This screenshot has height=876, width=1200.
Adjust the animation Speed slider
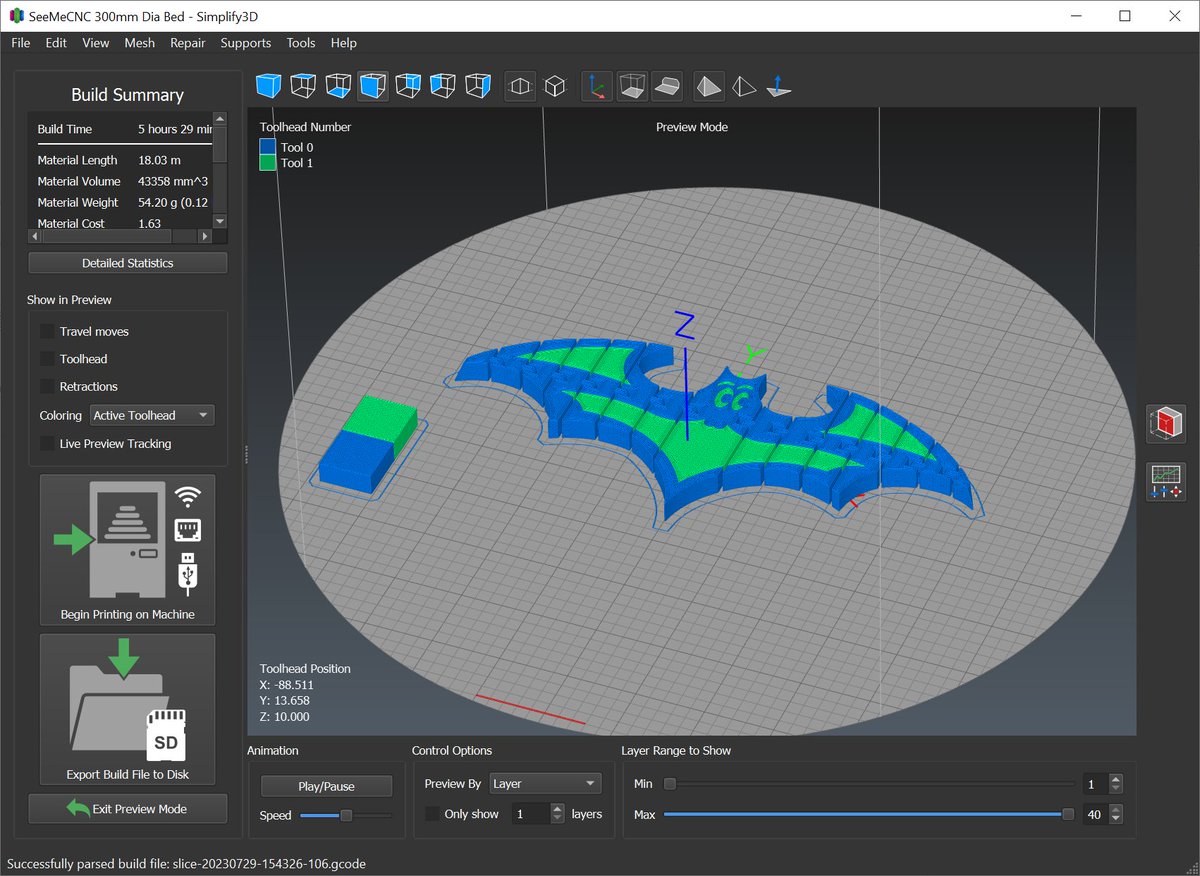click(x=346, y=815)
